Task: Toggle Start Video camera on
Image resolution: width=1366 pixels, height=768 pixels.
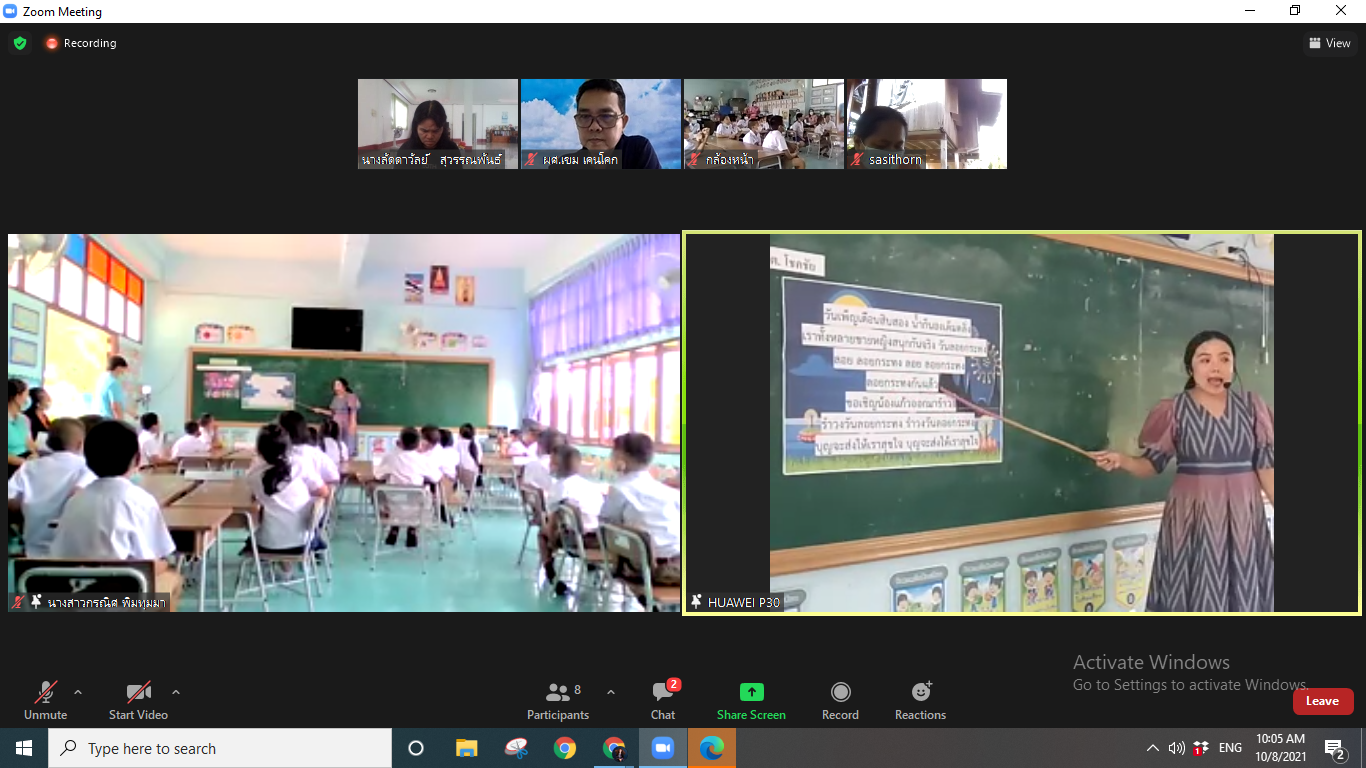Action: tap(138, 700)
